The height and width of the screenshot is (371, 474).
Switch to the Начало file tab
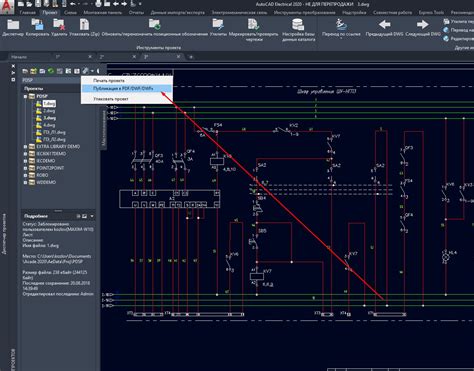(19, 57)
